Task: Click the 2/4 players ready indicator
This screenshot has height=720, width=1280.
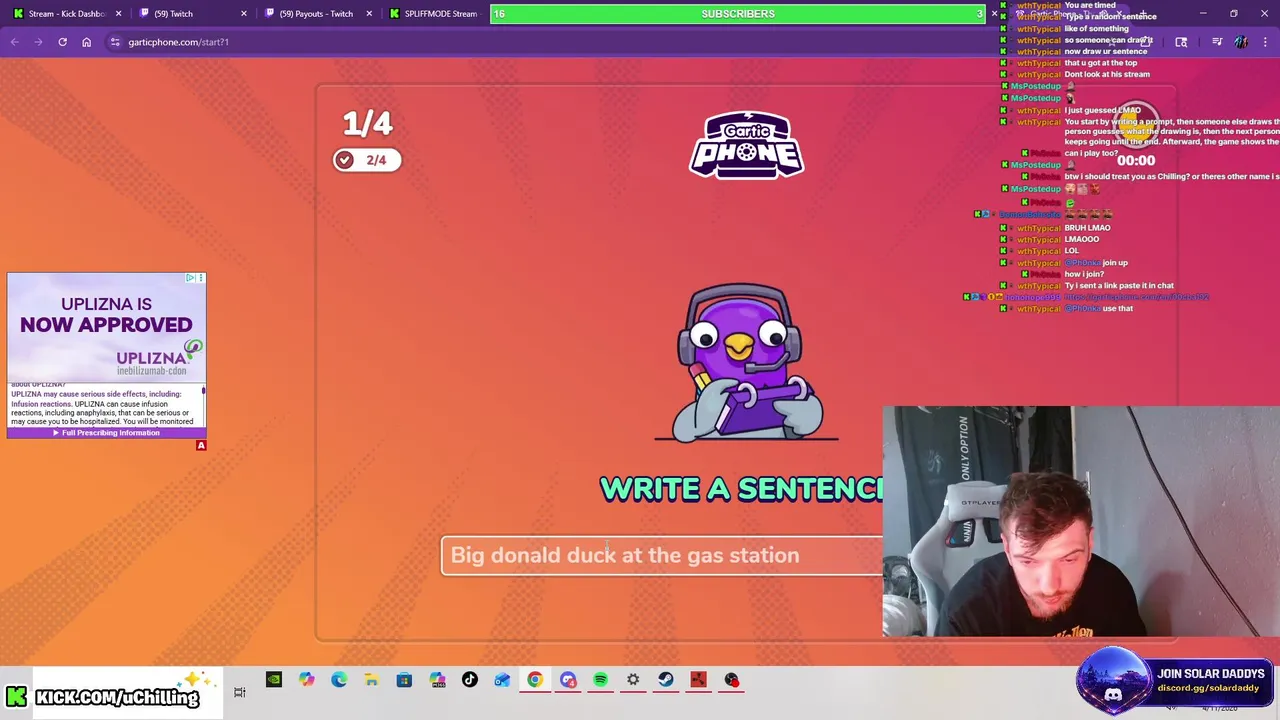Action: click(367, 160)
